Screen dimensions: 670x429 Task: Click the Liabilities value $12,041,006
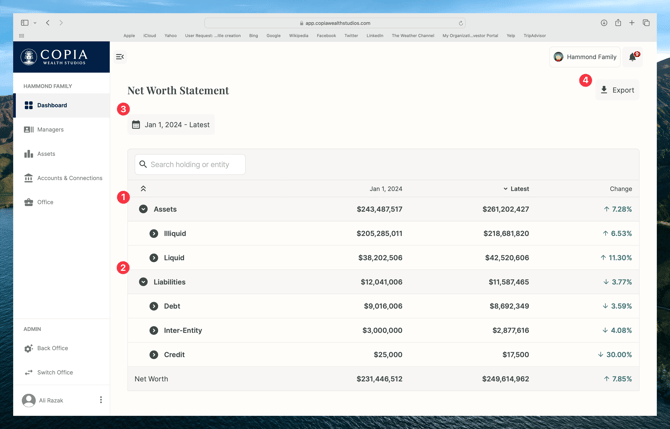tap(382, 282)
